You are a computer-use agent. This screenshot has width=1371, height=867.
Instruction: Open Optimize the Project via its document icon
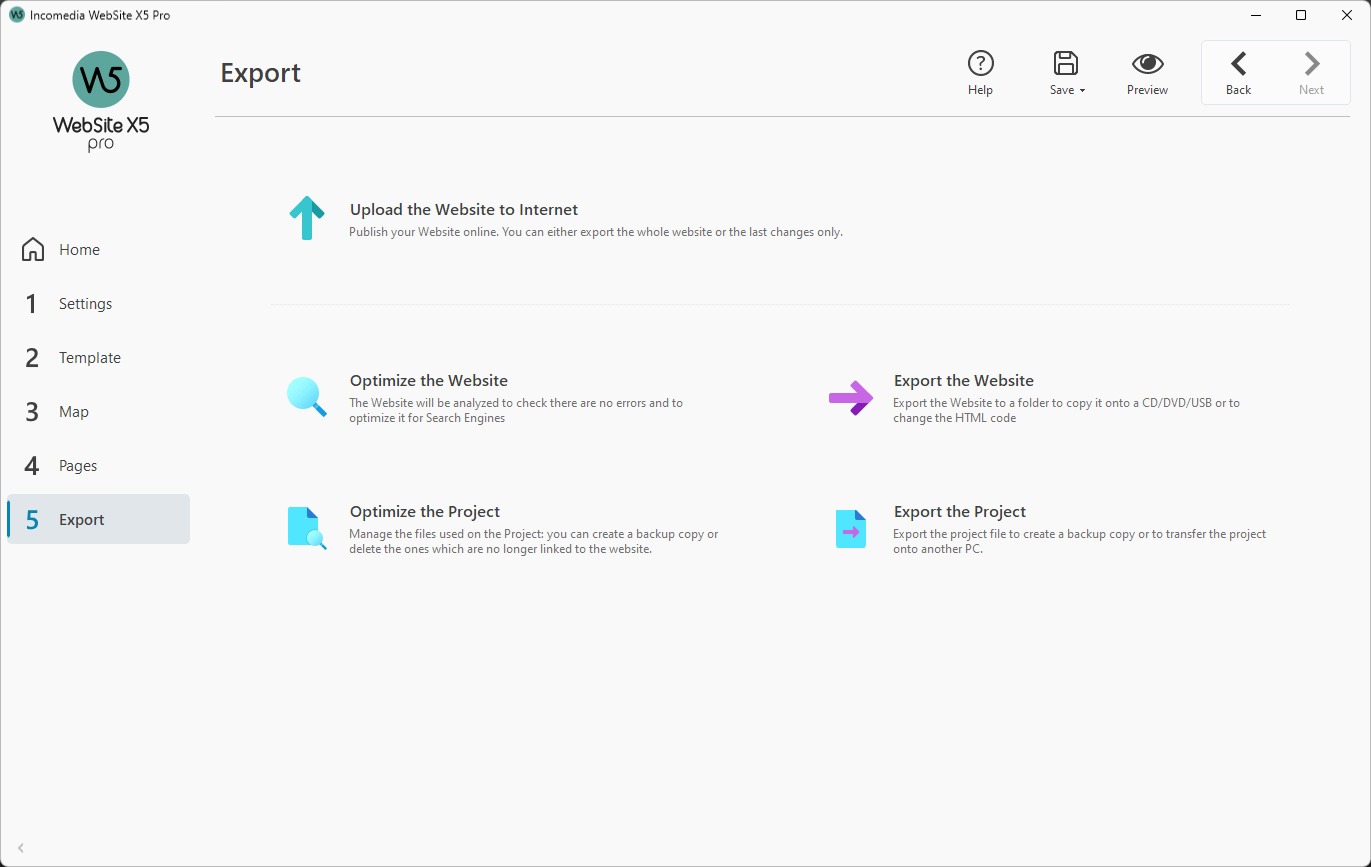tap(306, 528)
